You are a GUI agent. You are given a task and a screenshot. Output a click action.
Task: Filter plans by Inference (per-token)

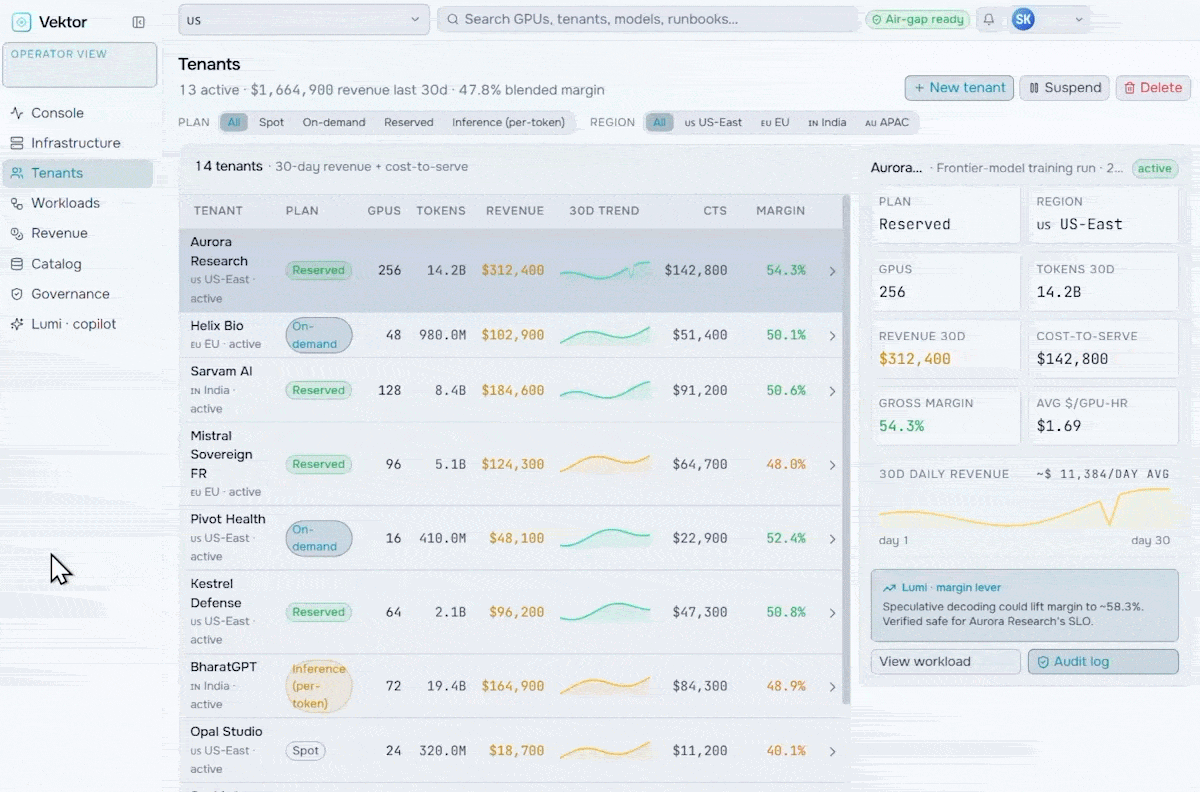point(508,122)
